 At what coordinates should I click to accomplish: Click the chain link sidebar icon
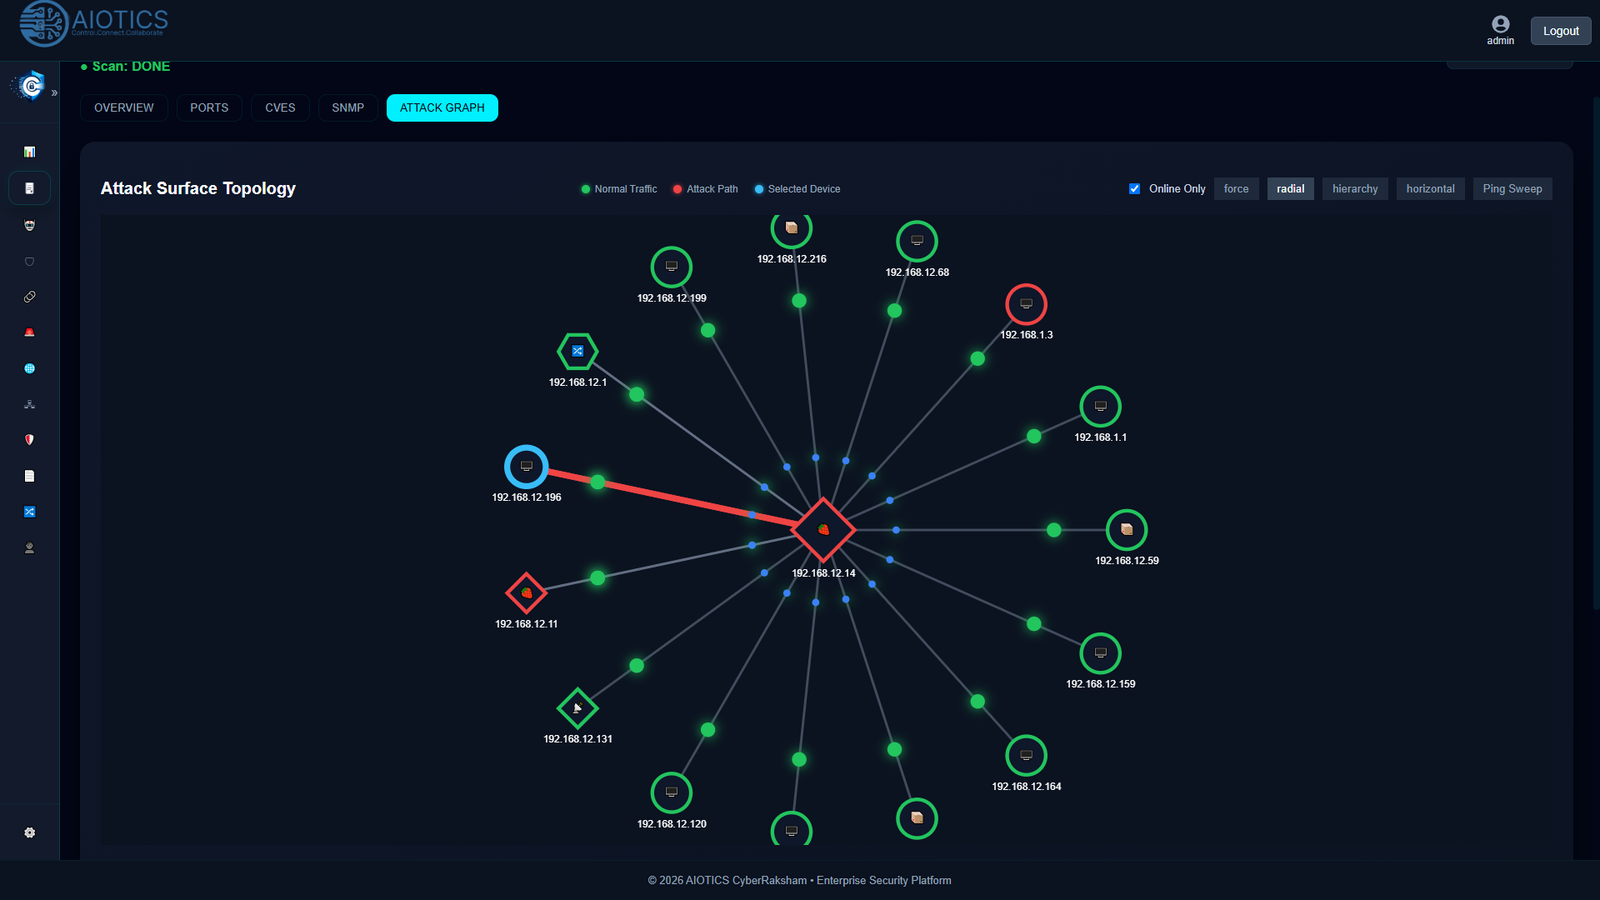[29, 297]
